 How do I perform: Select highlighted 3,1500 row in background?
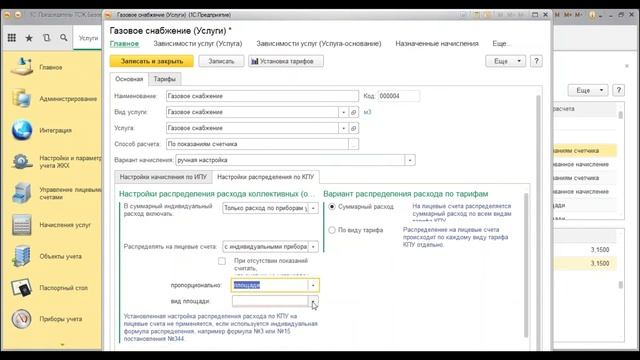[584, 263]
